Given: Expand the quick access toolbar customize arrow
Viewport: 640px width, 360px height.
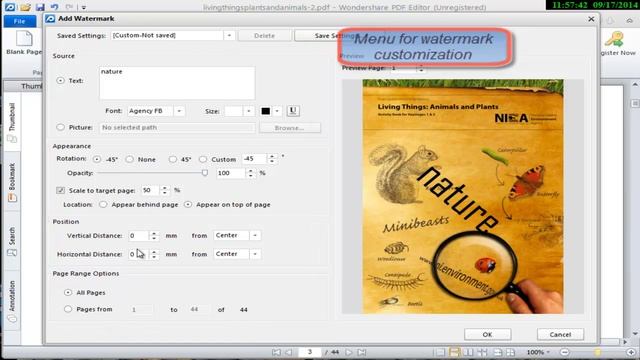Looking at the screenshot, I should 83,7.
